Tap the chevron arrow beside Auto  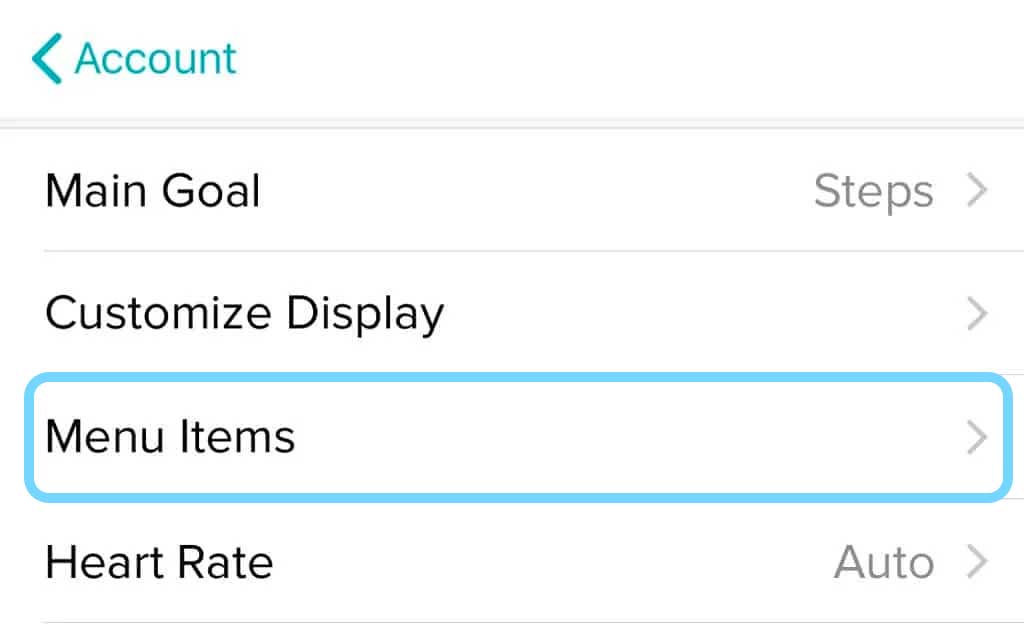[977, 562]
